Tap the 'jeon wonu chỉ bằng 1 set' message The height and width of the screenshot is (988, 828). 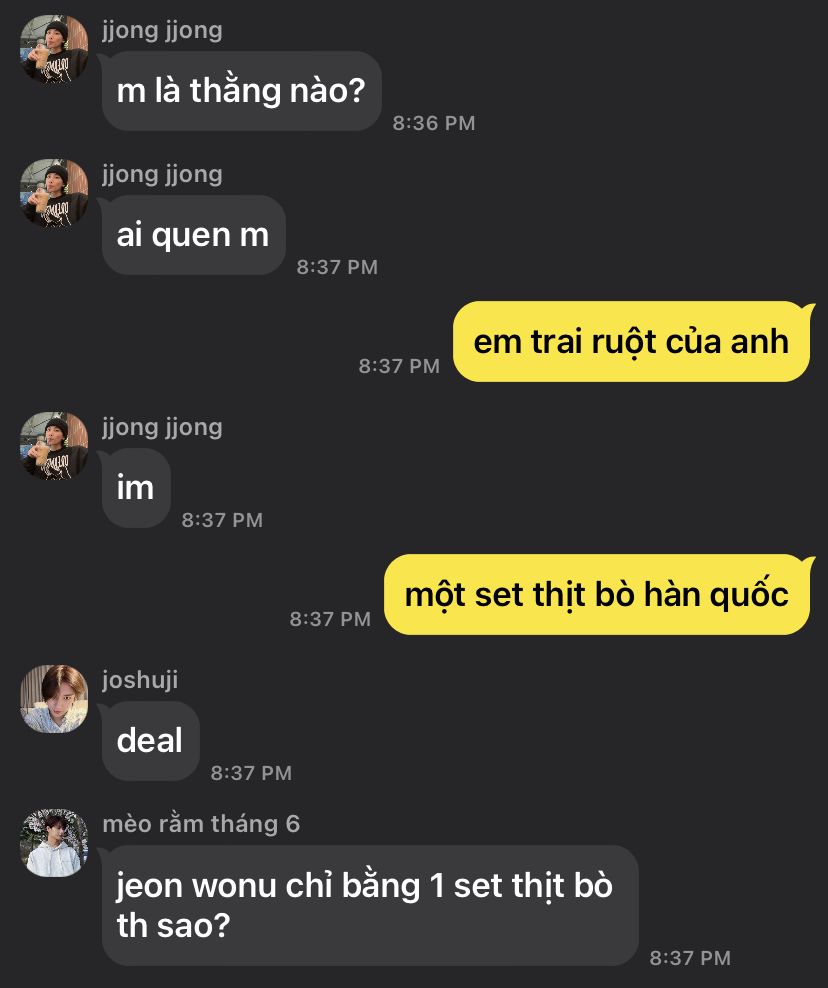click(x=370, y=905)
